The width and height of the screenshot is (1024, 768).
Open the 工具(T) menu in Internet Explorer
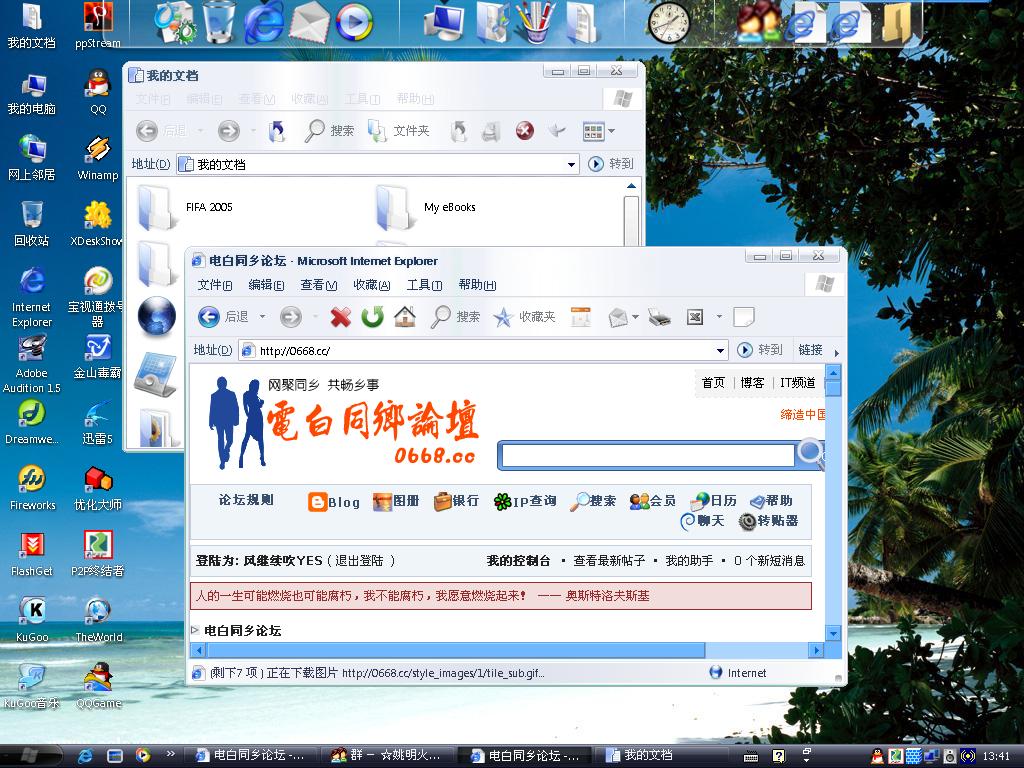tap(424, 285)
